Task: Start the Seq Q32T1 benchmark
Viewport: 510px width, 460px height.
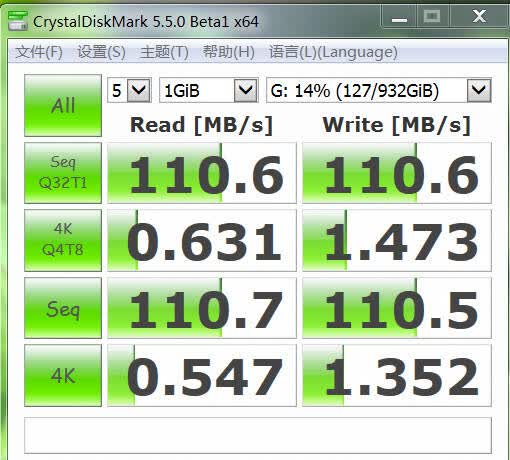Action: click(x=63, y=173)
